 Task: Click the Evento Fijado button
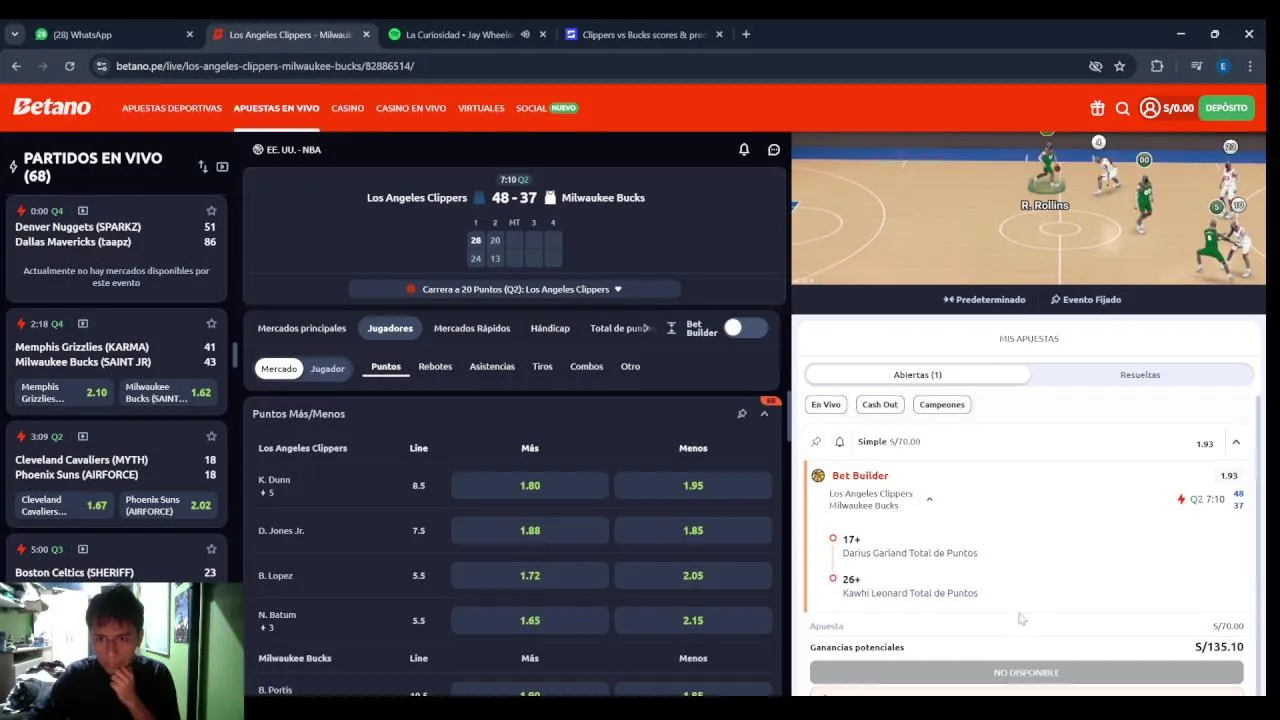(1086, 300)
